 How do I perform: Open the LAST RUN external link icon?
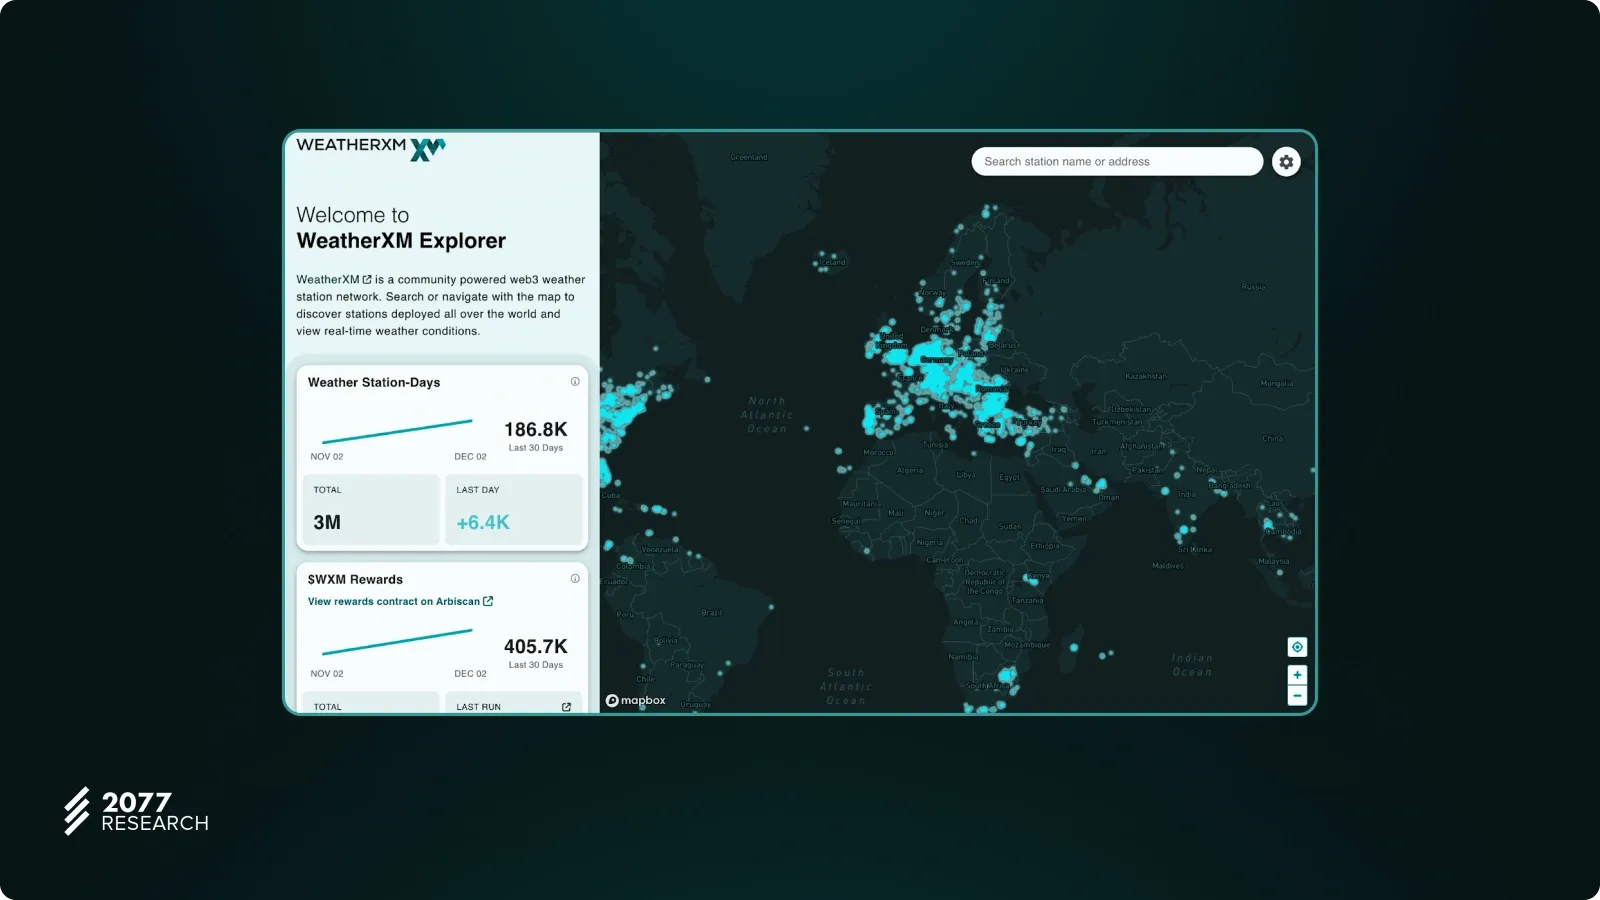coord(566,707)
